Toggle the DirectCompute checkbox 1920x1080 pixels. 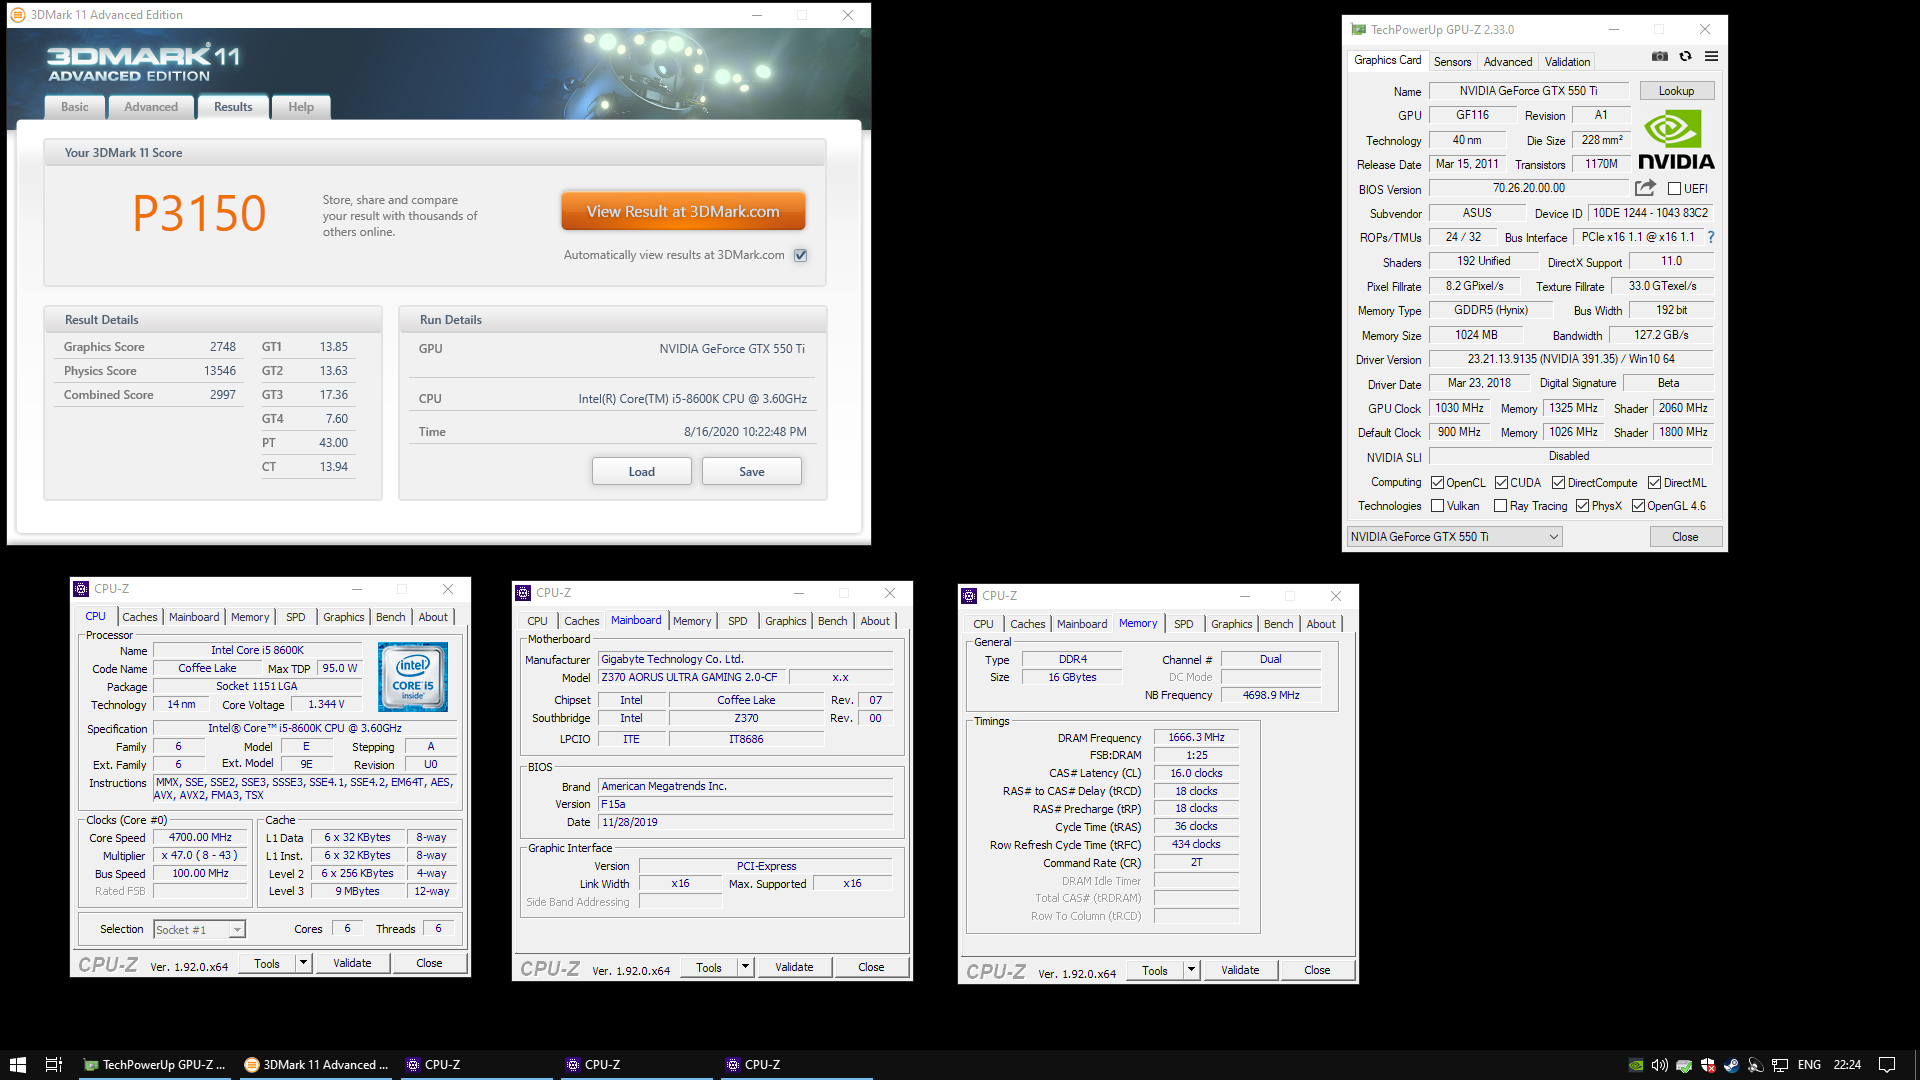[1558, 483]
